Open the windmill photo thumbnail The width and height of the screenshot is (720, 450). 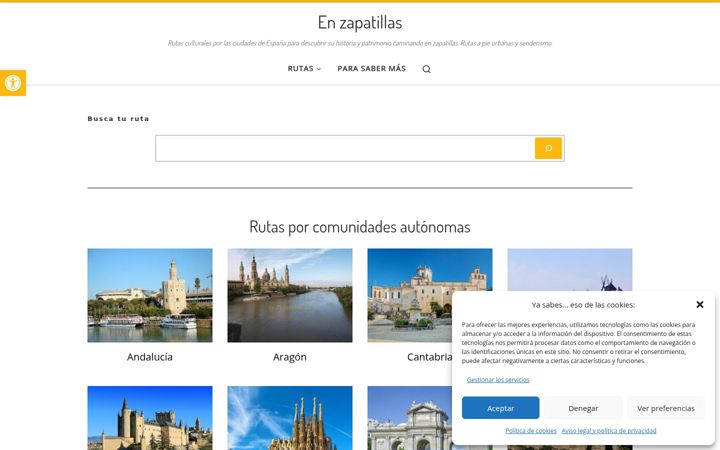coord(570,270)
